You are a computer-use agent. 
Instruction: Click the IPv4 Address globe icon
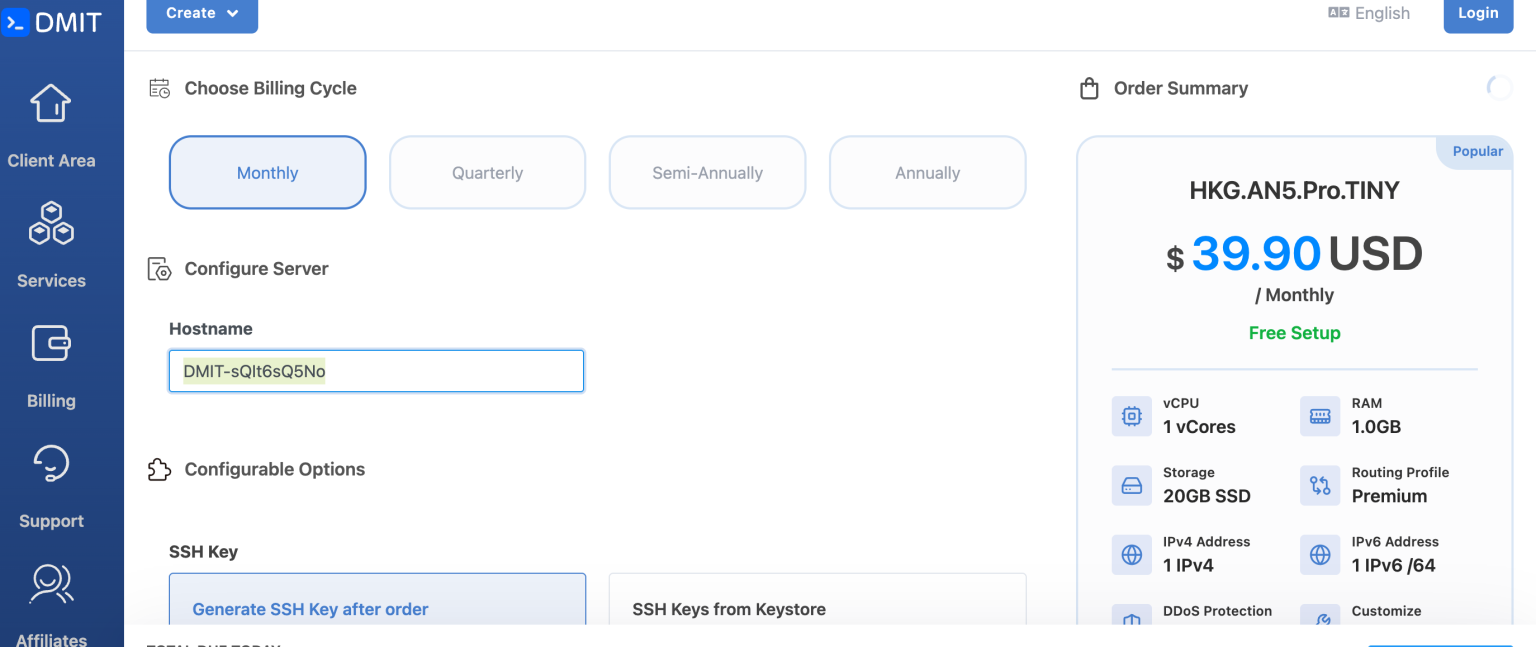(x=1132, y=555)
